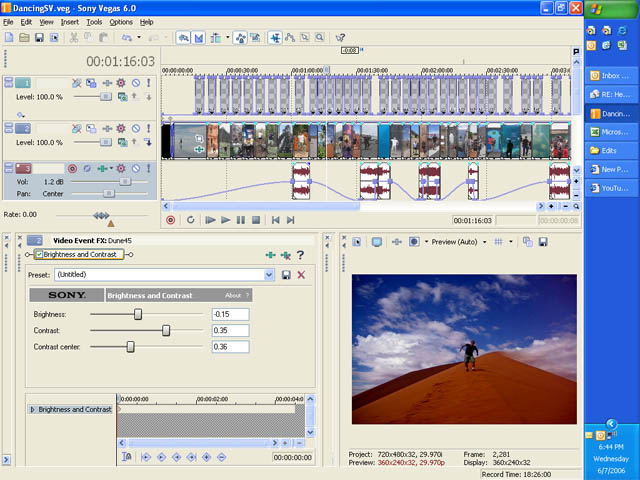This screenshot has width=640, height=480.
Task: Open the Options menu
Action: [x=121, y=21]
